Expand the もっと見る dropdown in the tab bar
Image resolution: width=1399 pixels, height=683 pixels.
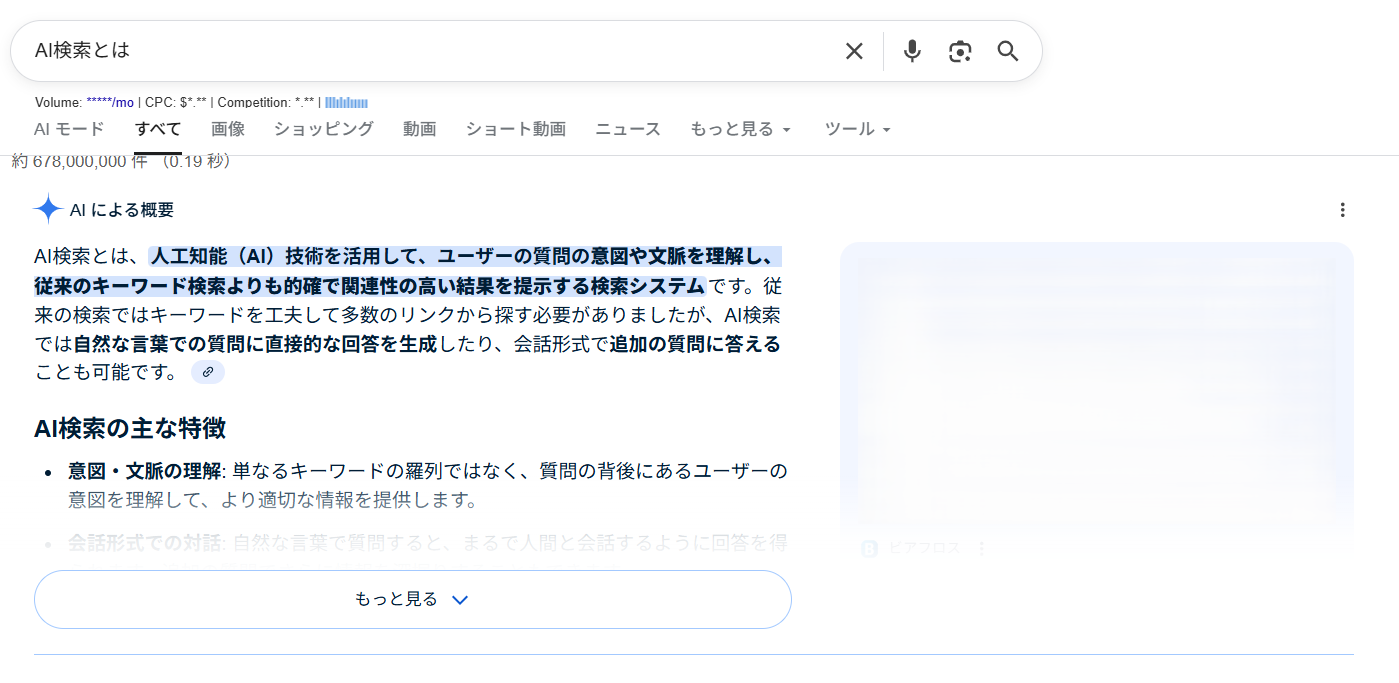(x=740, y=129)
